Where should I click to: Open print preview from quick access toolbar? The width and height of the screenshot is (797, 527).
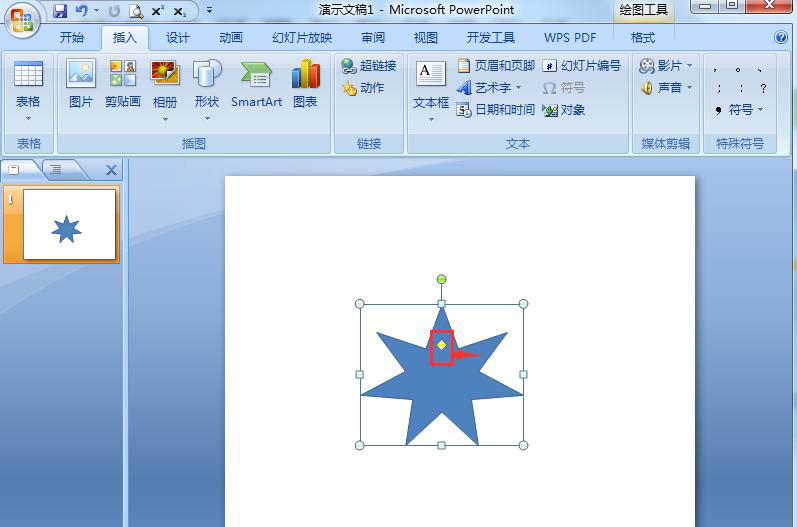(136, 11)
